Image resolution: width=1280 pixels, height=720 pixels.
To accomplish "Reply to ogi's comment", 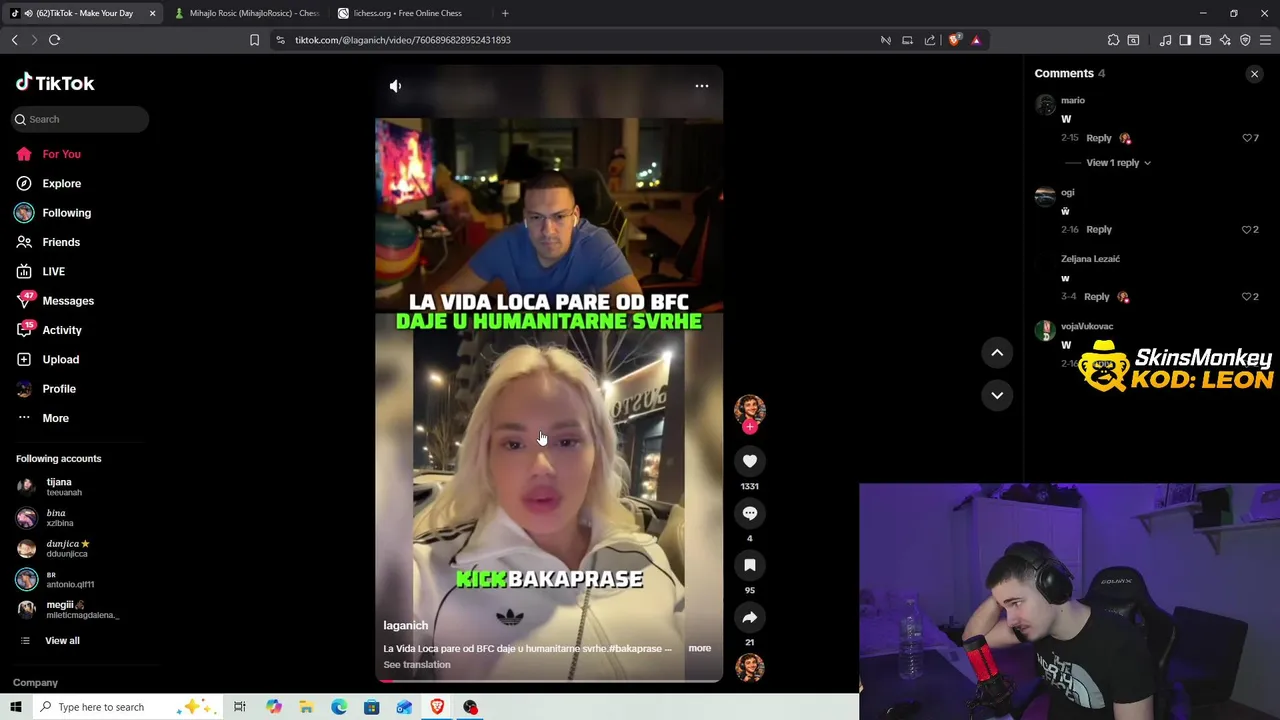I will 1098,230.
